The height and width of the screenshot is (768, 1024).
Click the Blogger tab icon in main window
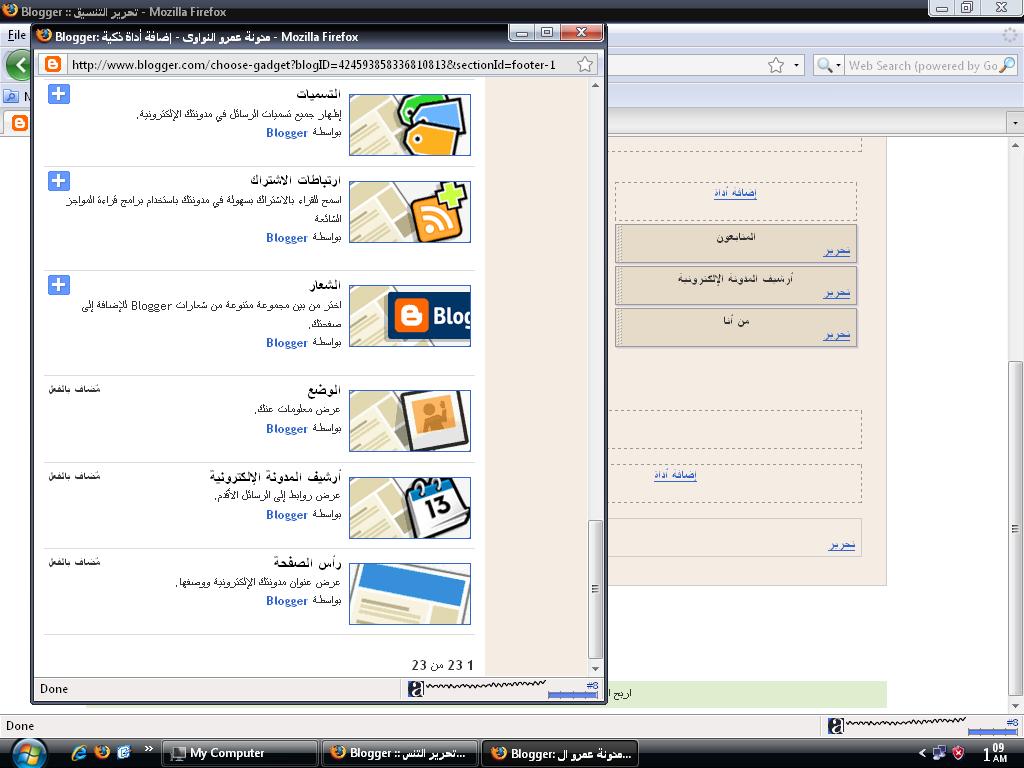pyautogui.click(x=20, y=122)
